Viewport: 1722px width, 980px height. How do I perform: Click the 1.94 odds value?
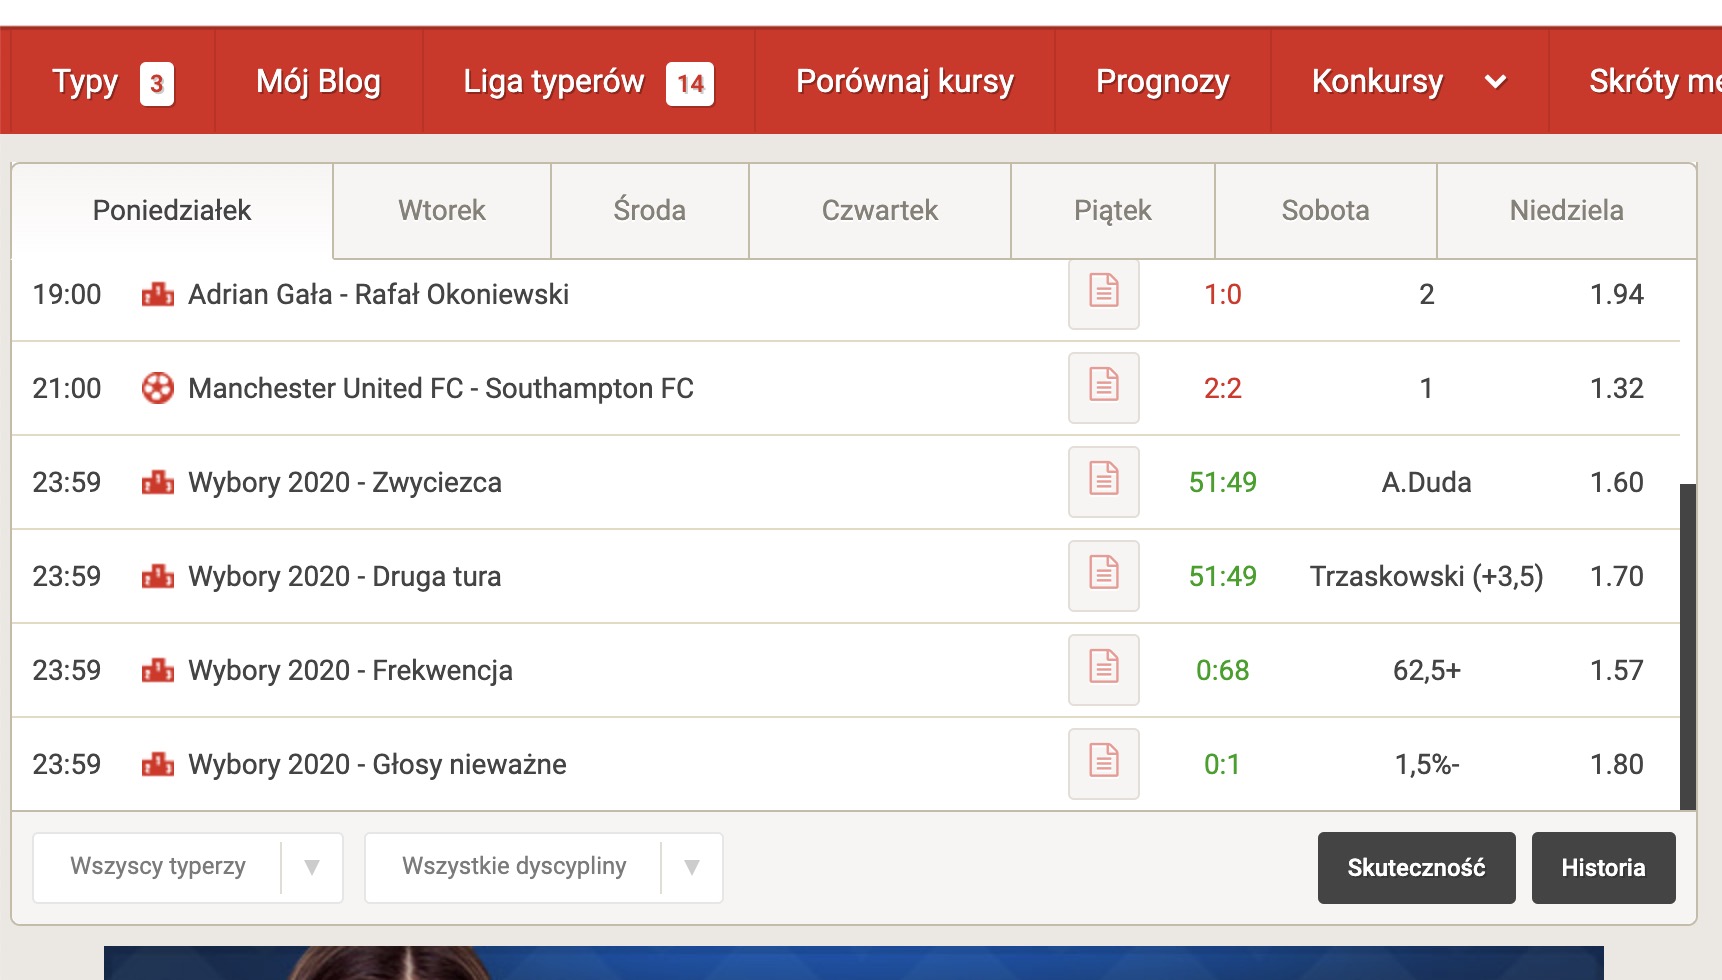click(x=1617, y=294)
